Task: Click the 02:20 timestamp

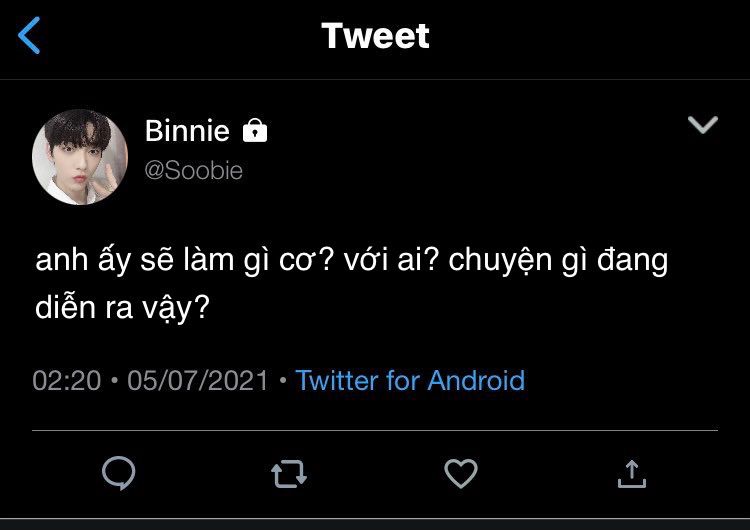Action: coord(66,380)
